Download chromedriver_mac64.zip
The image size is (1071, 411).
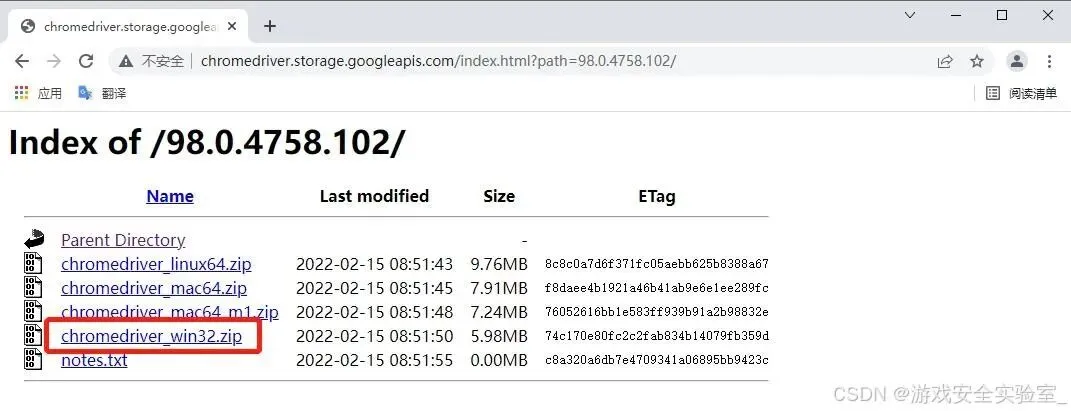click(154, 288)
